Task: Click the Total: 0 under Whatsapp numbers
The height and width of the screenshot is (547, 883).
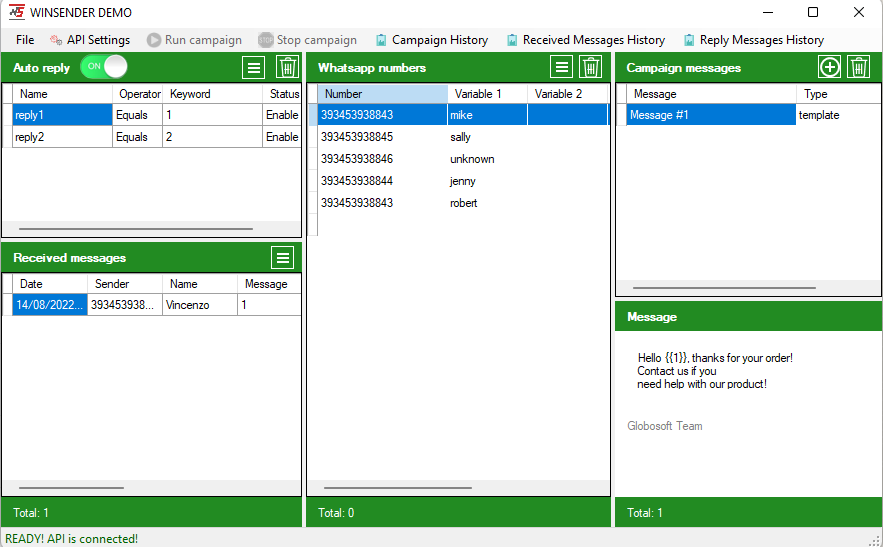Action: pyautogui.click(x=336, y=513)
